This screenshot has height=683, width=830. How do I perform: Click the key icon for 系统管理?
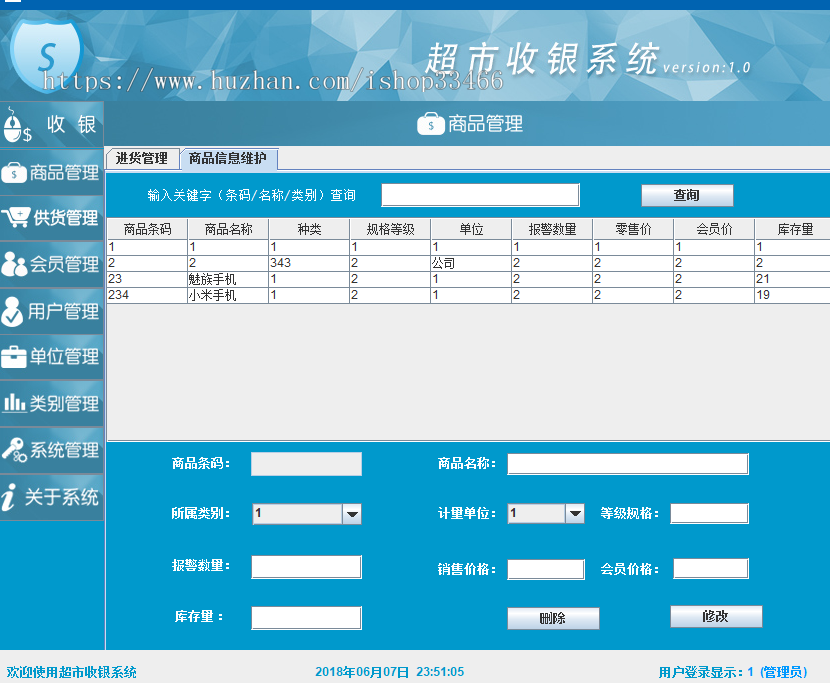tap(14, 450)
